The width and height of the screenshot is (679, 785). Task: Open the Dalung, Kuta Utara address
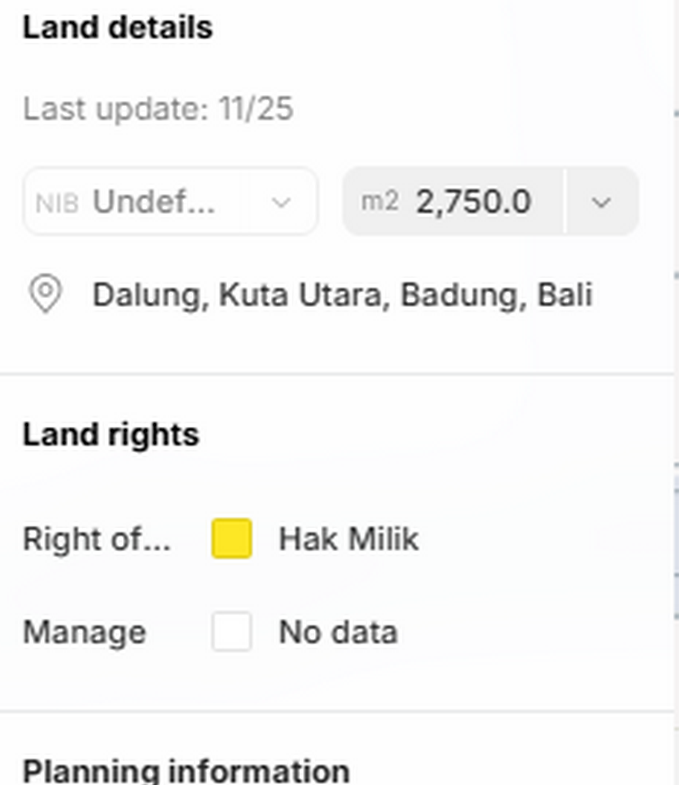point(342,295)
